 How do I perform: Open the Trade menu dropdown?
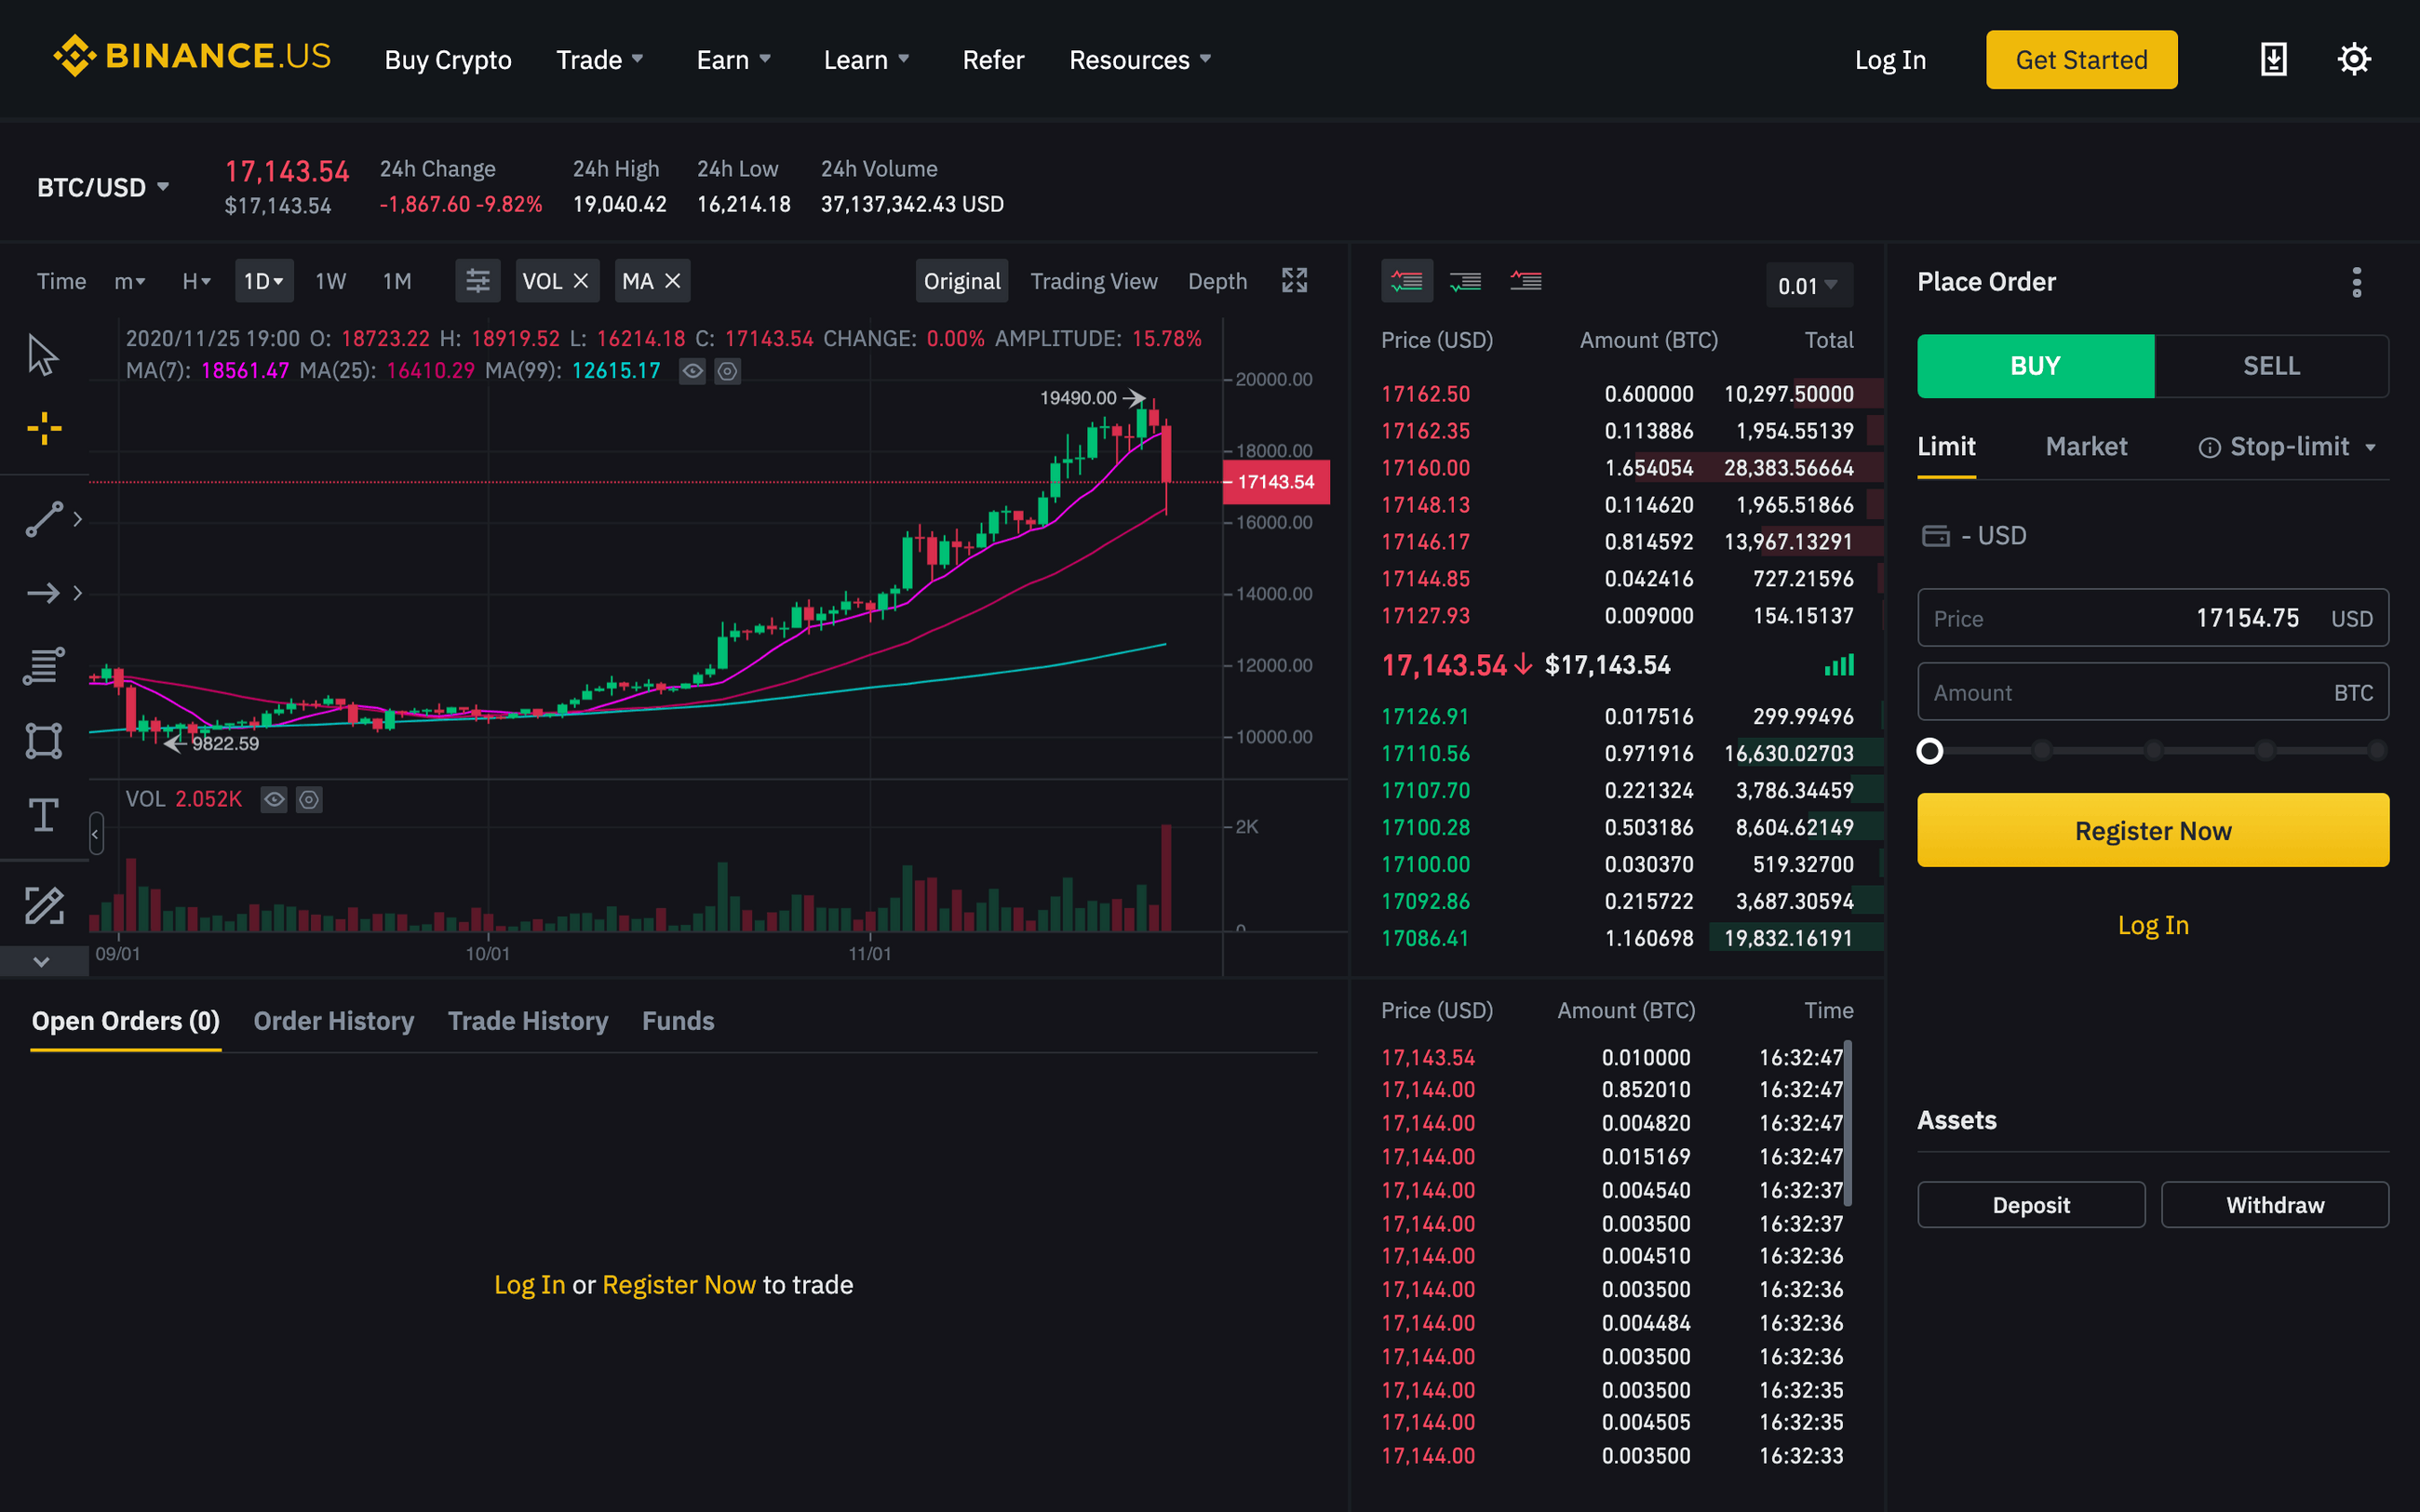tap(600, 60)
